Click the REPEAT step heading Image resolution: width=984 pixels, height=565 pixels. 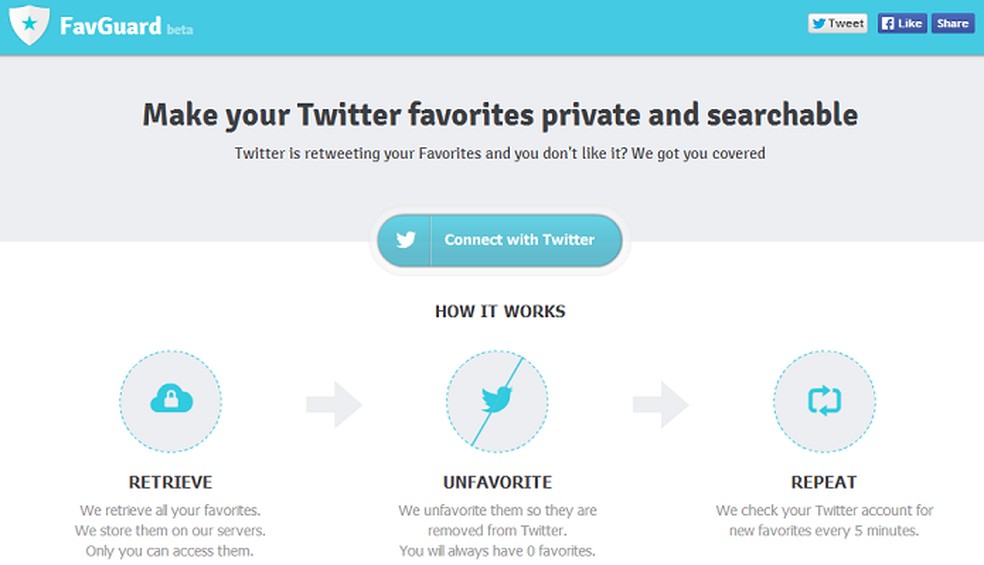tap(824, 482)
